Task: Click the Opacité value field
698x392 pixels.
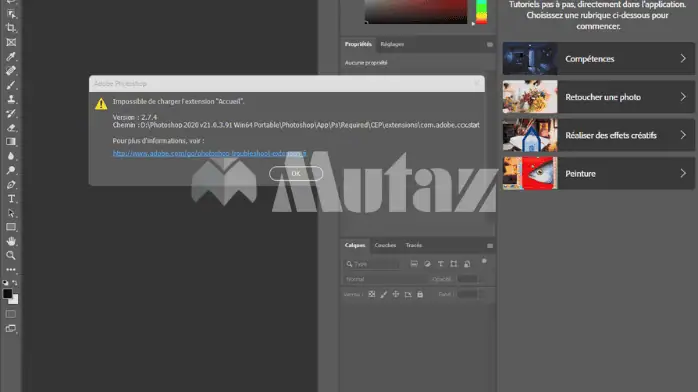Action: pyautogui.click(x=468, y=279)
